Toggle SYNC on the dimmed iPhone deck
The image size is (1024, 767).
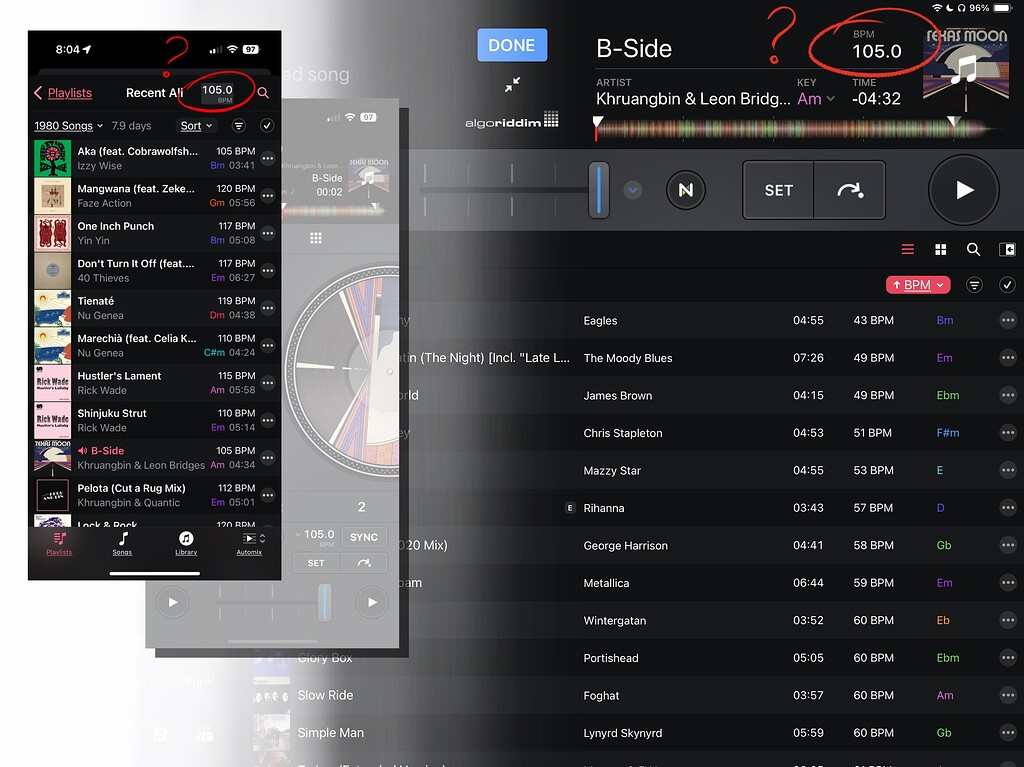coord(364,537)
